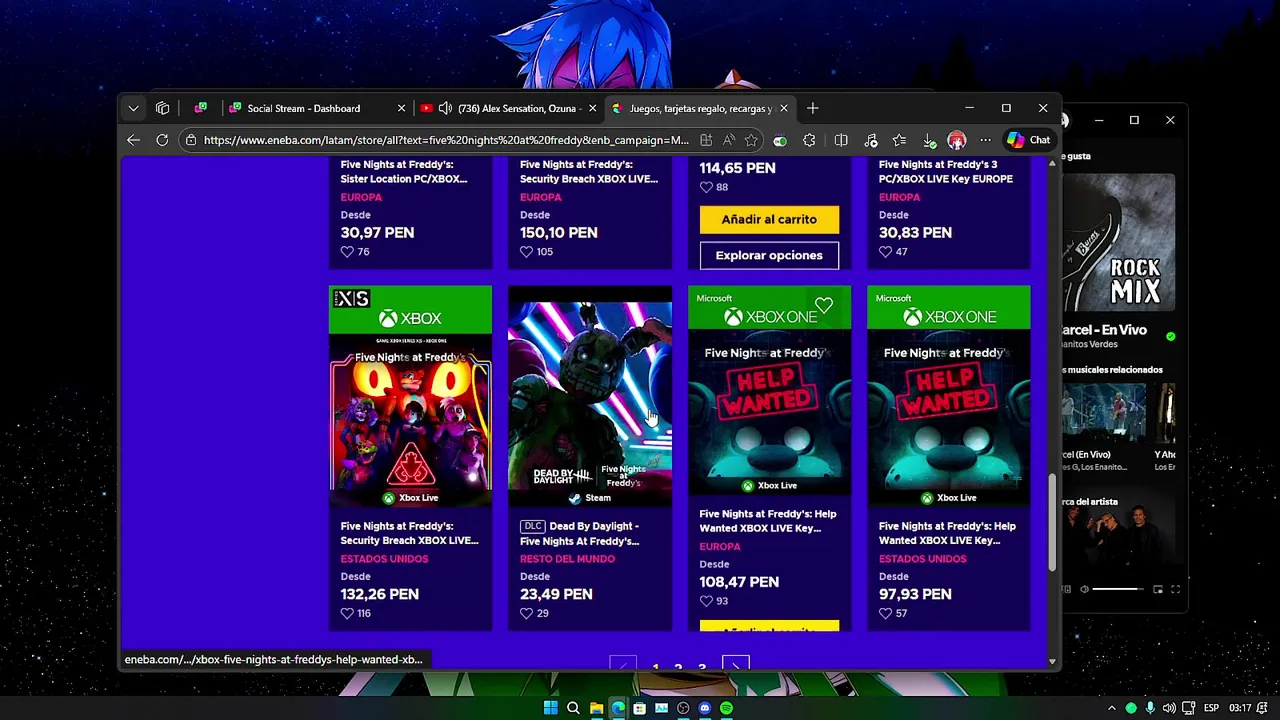Toggle wishlist heart showing 88
The image size is (1280, 720).
coord(706,187)
